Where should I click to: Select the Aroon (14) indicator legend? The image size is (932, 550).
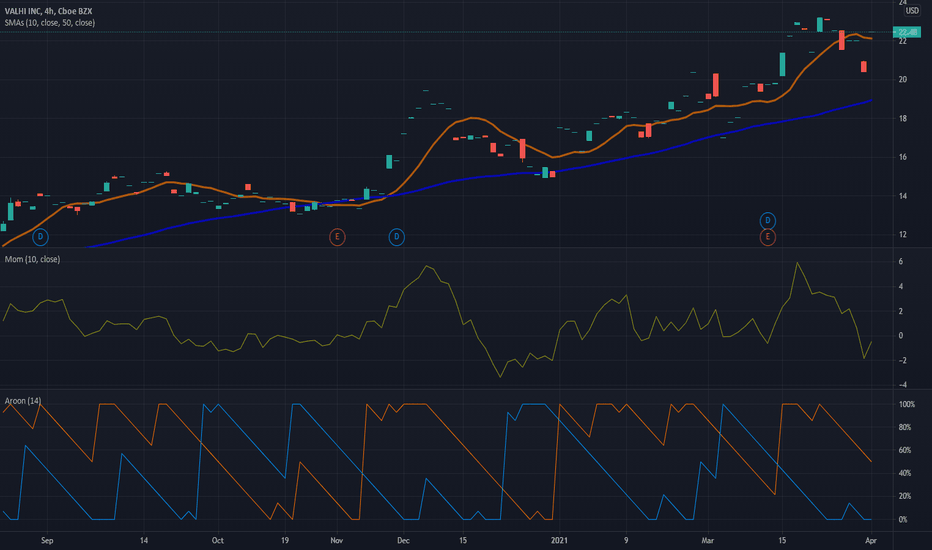point(23,401)
